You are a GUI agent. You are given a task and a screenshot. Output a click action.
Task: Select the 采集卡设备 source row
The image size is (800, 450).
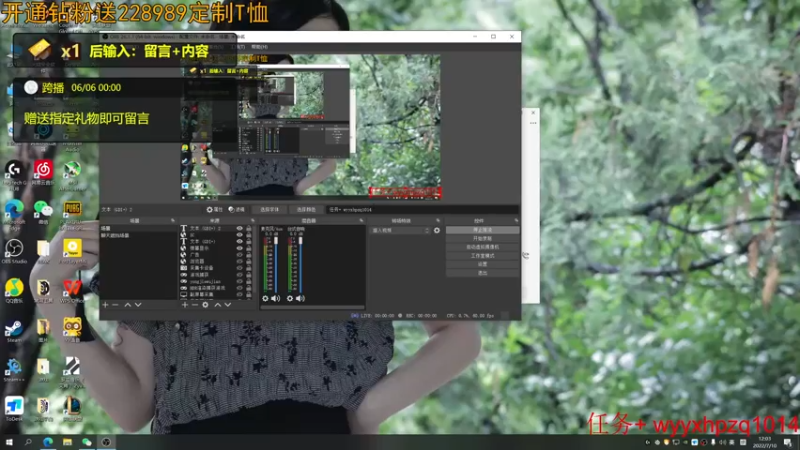[216, 268]
